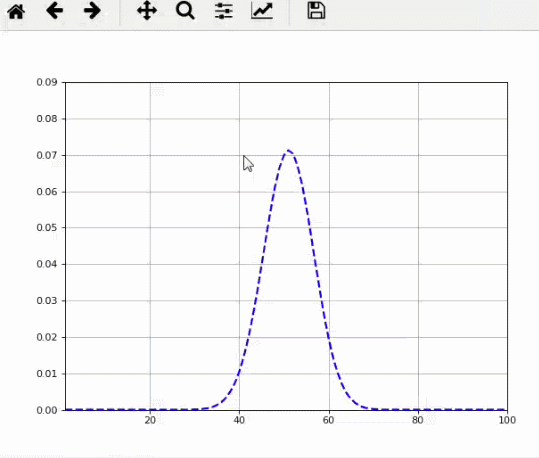
Task: Click y-axis tick label 0.01
Action: click(47, 373)
